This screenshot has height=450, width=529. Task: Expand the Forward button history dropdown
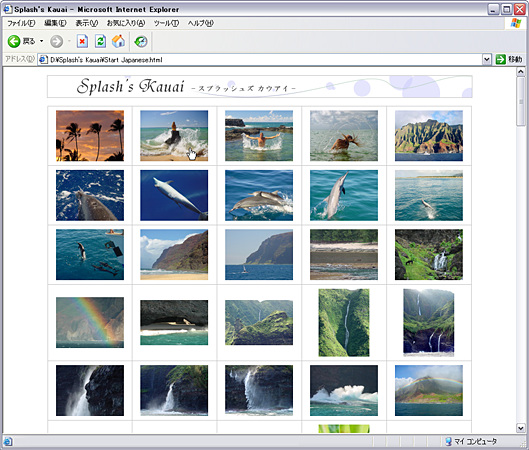coord(69,41)
